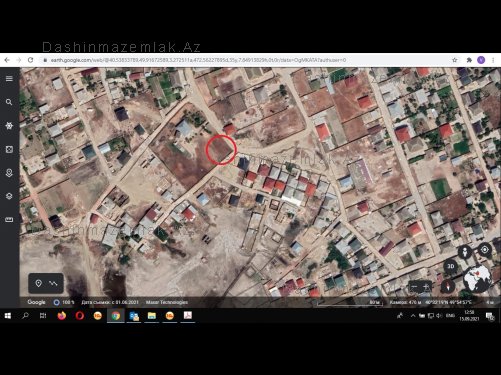Activate Pegman street view icon

point(465,252)
